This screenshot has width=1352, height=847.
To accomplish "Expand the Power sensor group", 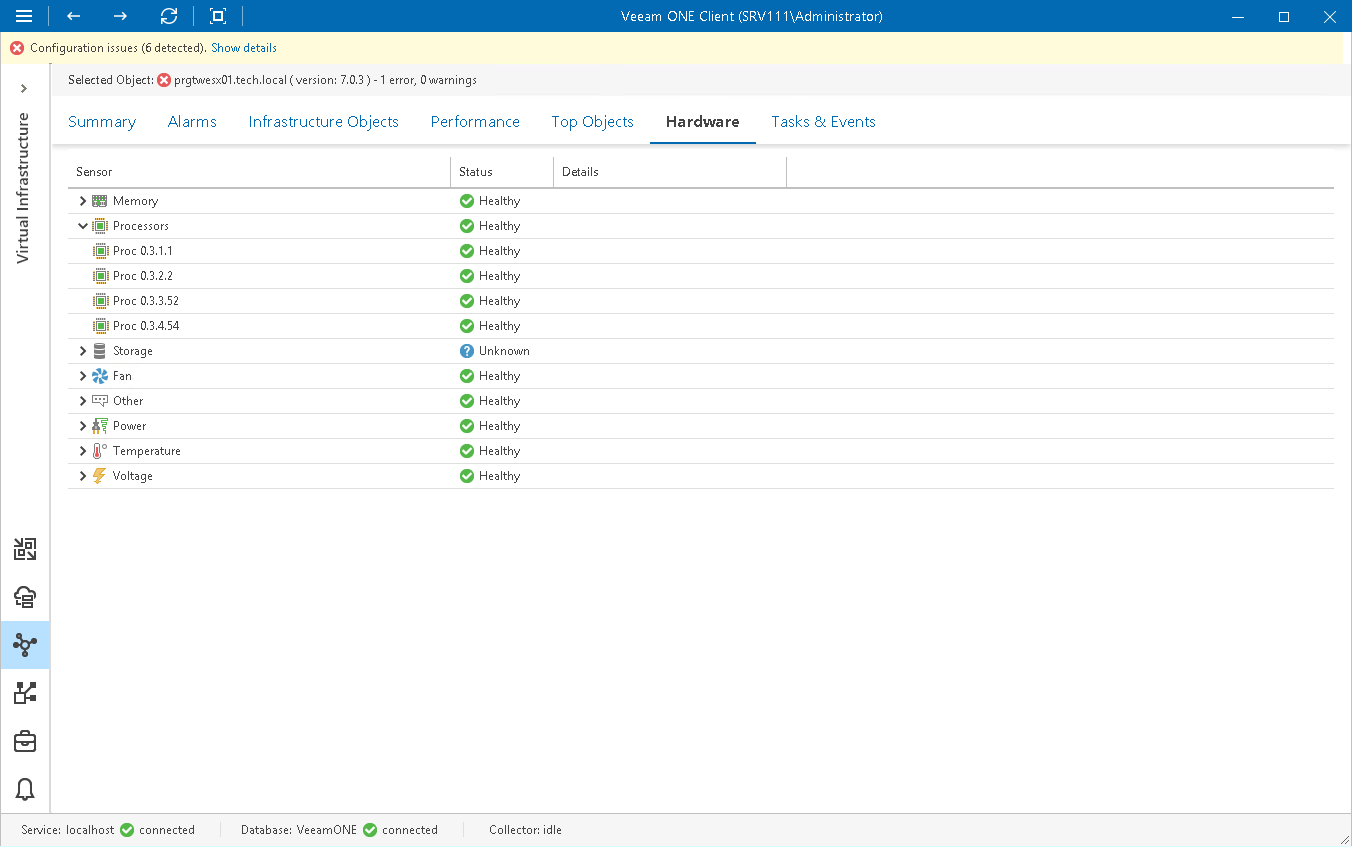I will [x=83, y=426].
